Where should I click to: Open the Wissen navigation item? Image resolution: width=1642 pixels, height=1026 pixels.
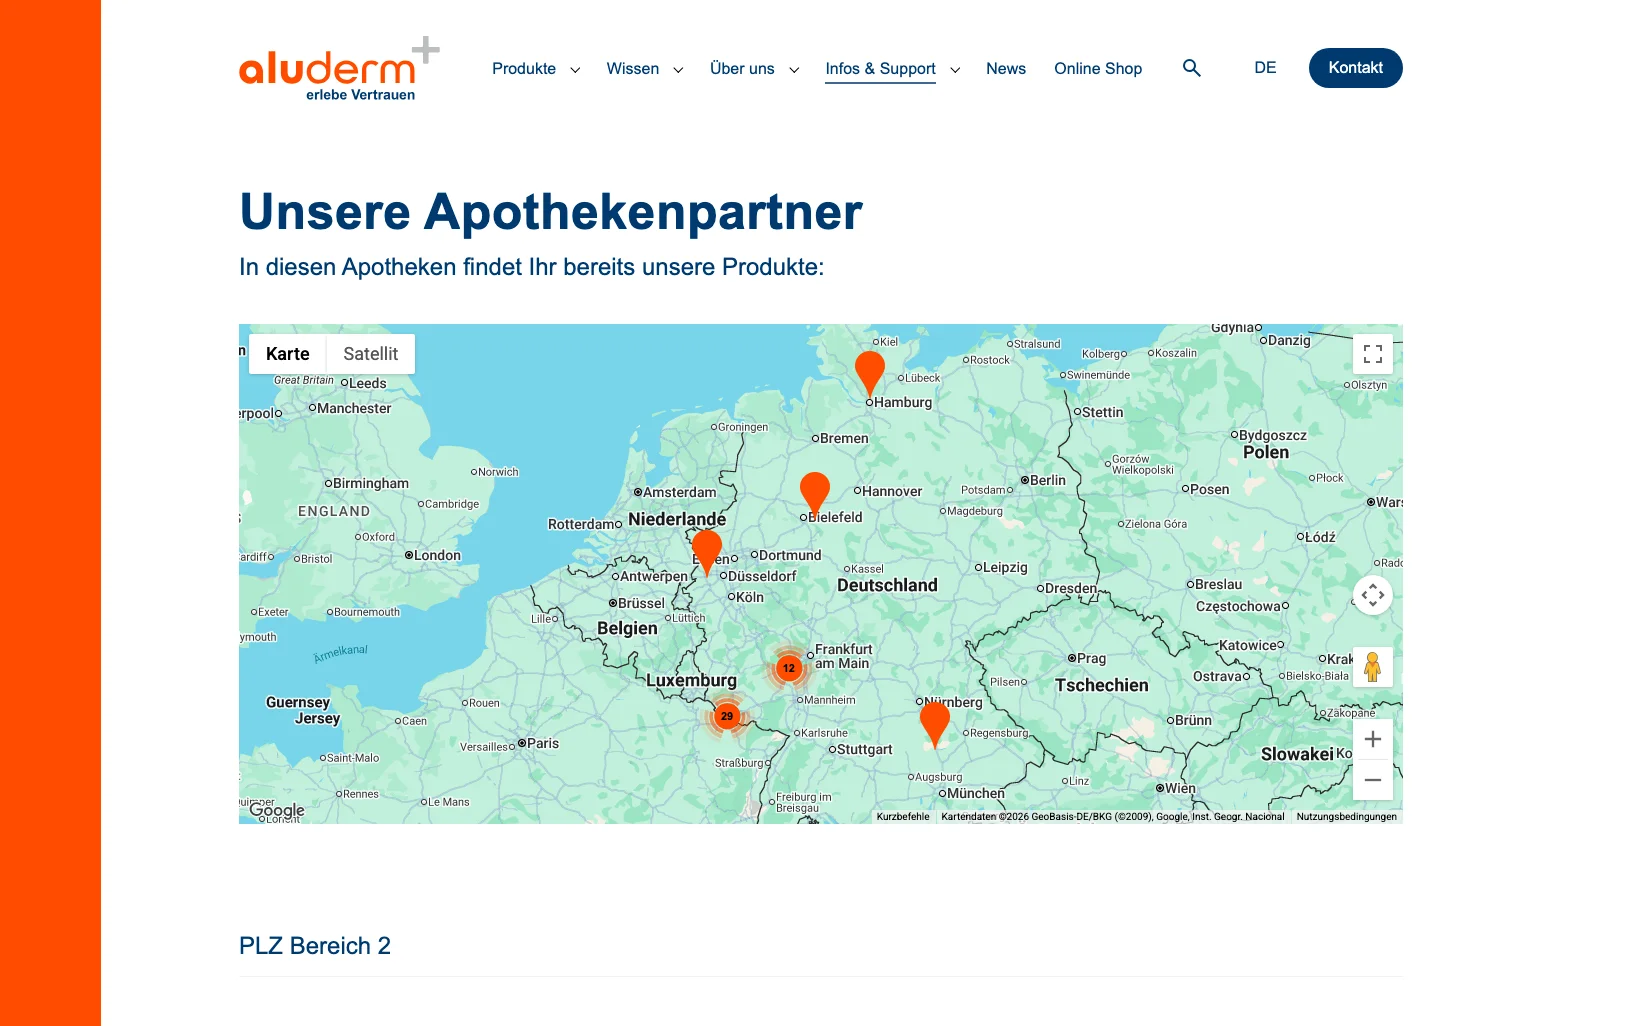pyautogui.click(x=633, y=69)
